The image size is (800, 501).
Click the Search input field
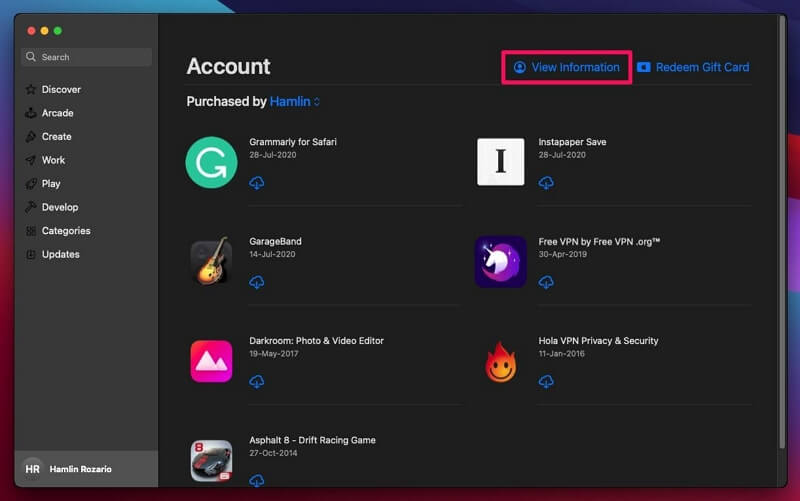pos(88,57)
